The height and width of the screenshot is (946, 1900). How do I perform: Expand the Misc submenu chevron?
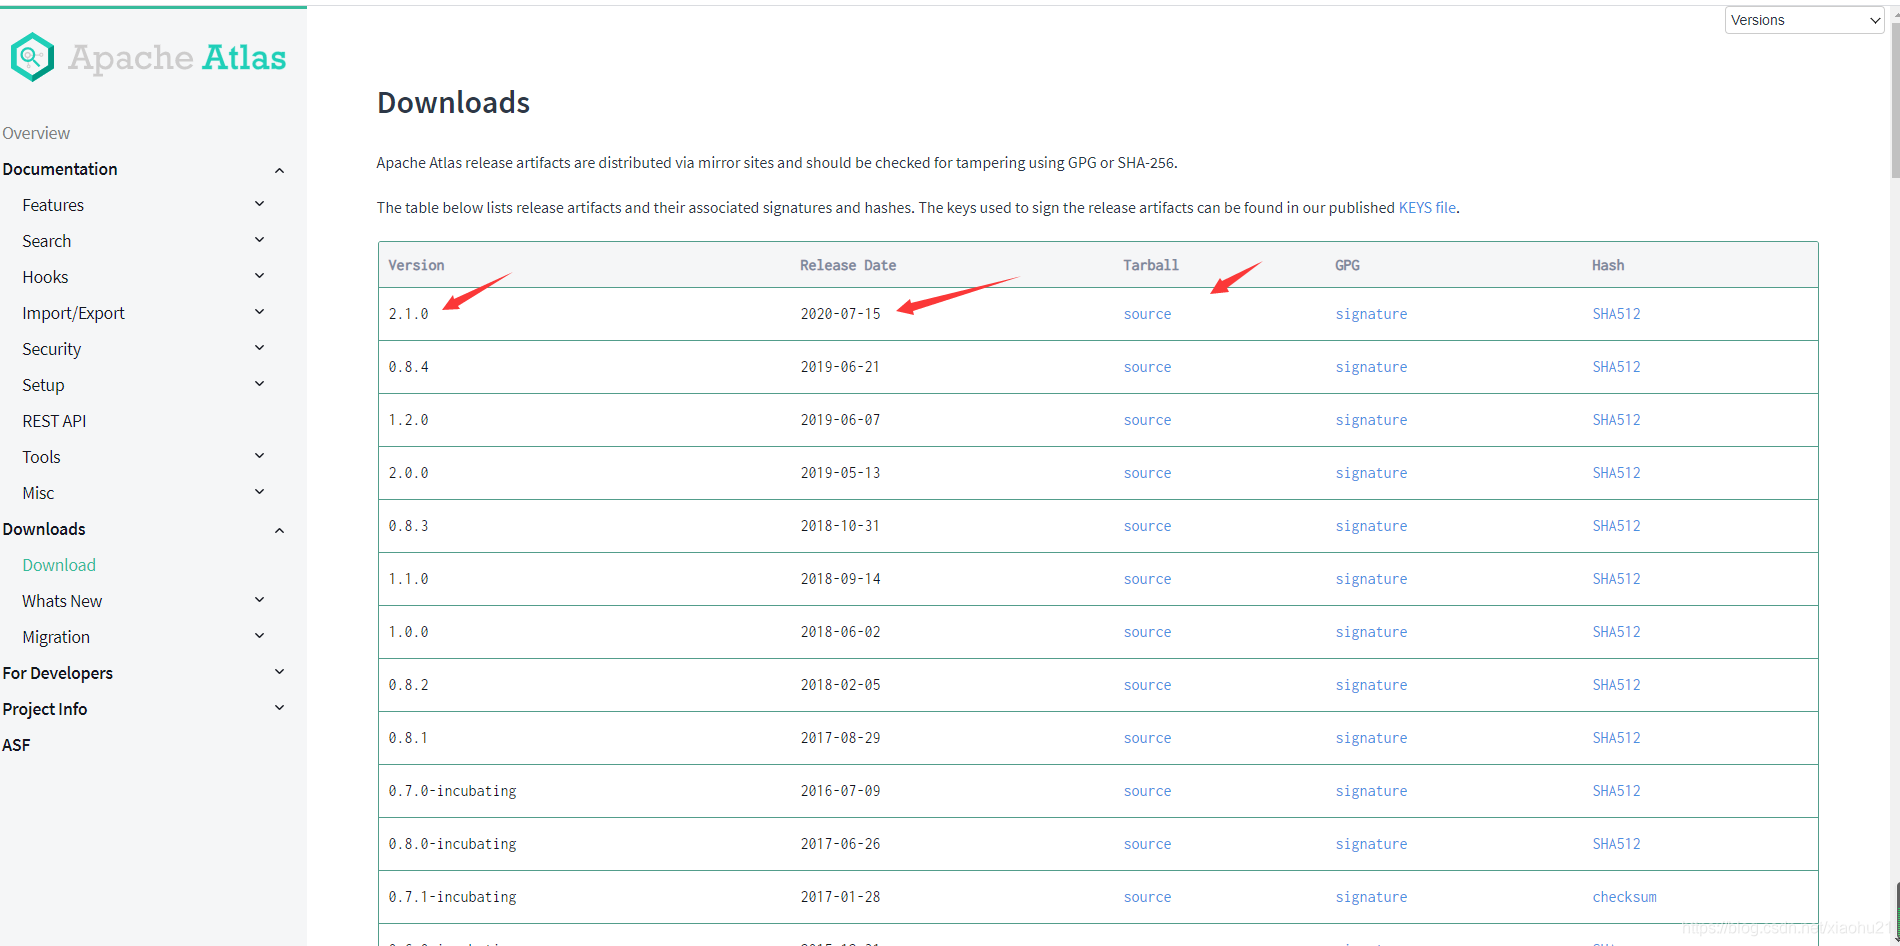point(259,492)
